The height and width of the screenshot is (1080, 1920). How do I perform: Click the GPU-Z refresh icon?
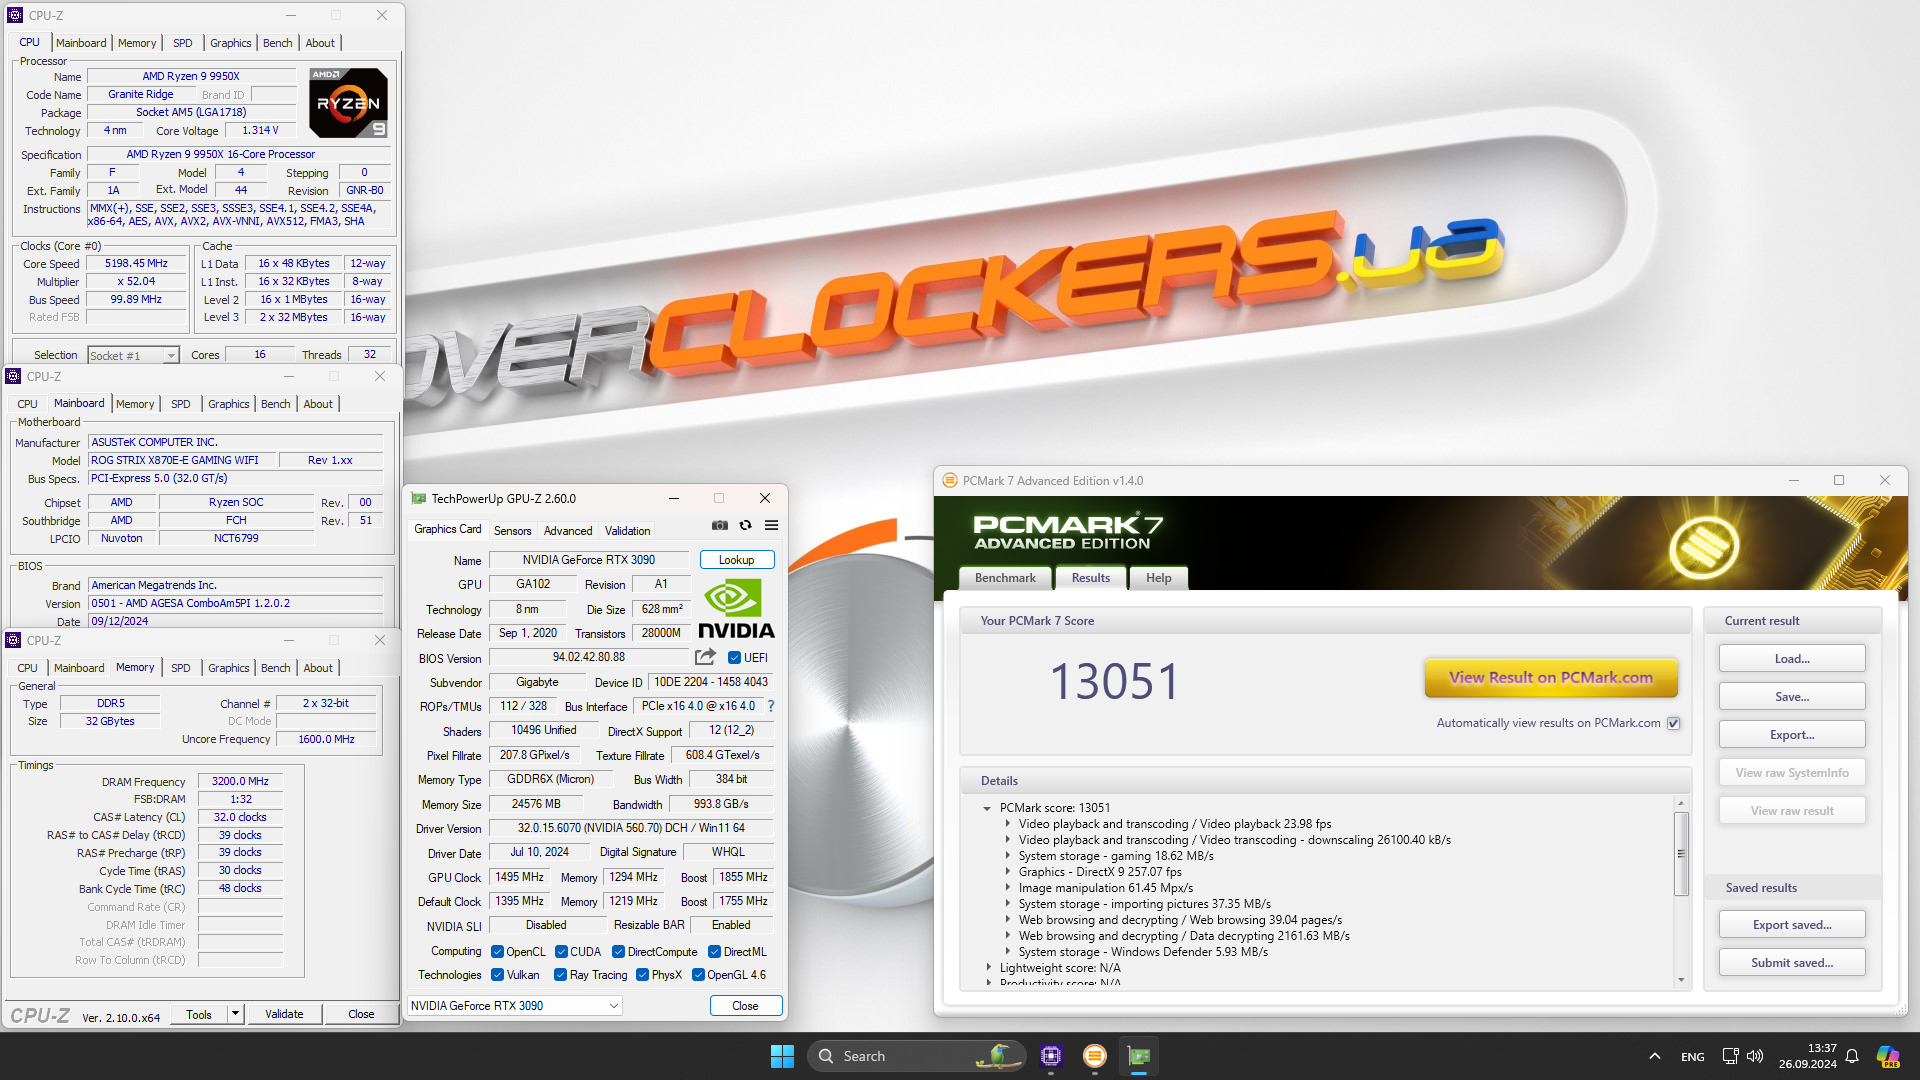click(x=745, y=526)
